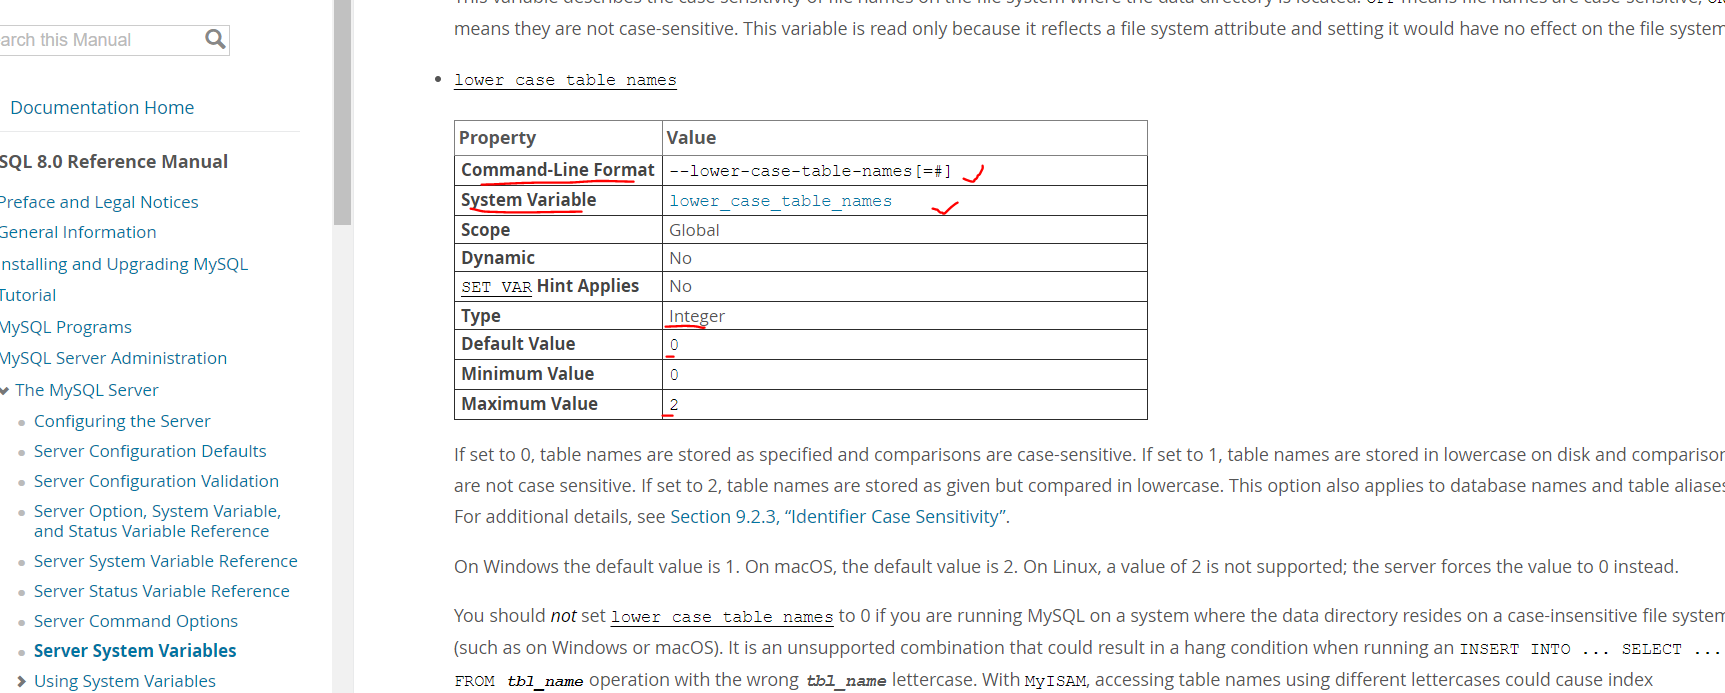Viewport: 1725px width, 693px height.
Task: Click Command-Line Format property cell
Action: (x=558, y=170)
